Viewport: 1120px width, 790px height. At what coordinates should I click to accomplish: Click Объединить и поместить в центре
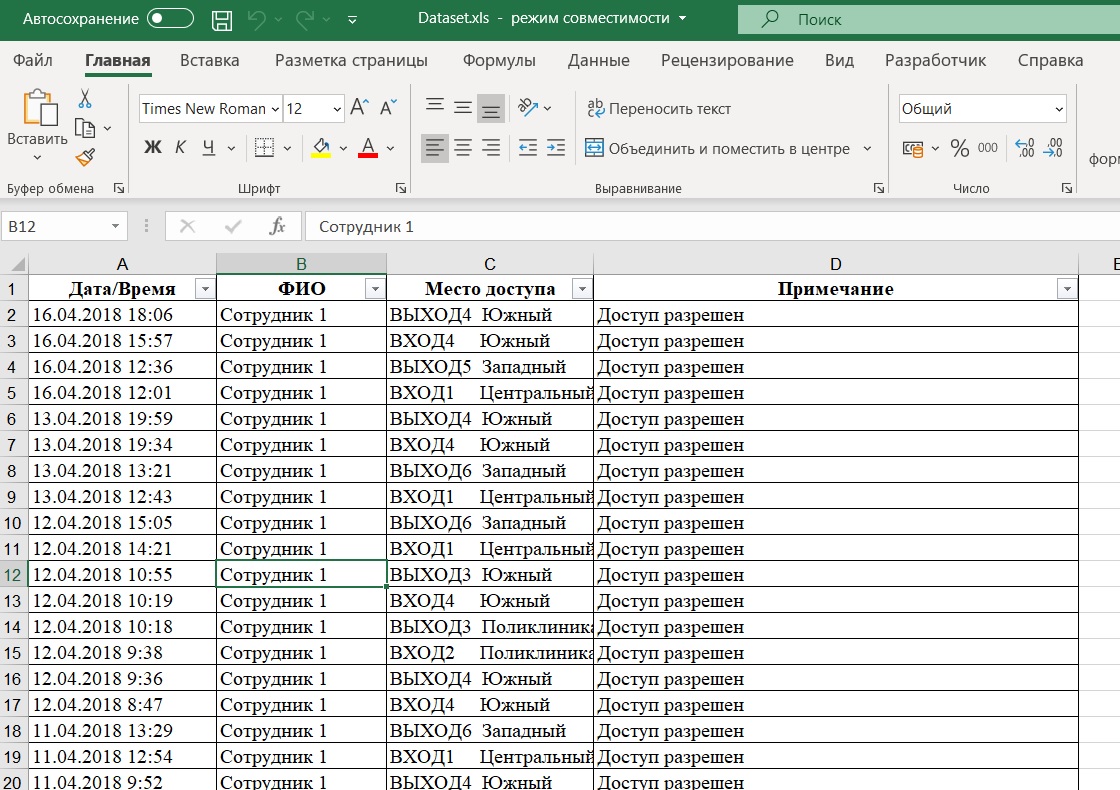tap(717, 149)
